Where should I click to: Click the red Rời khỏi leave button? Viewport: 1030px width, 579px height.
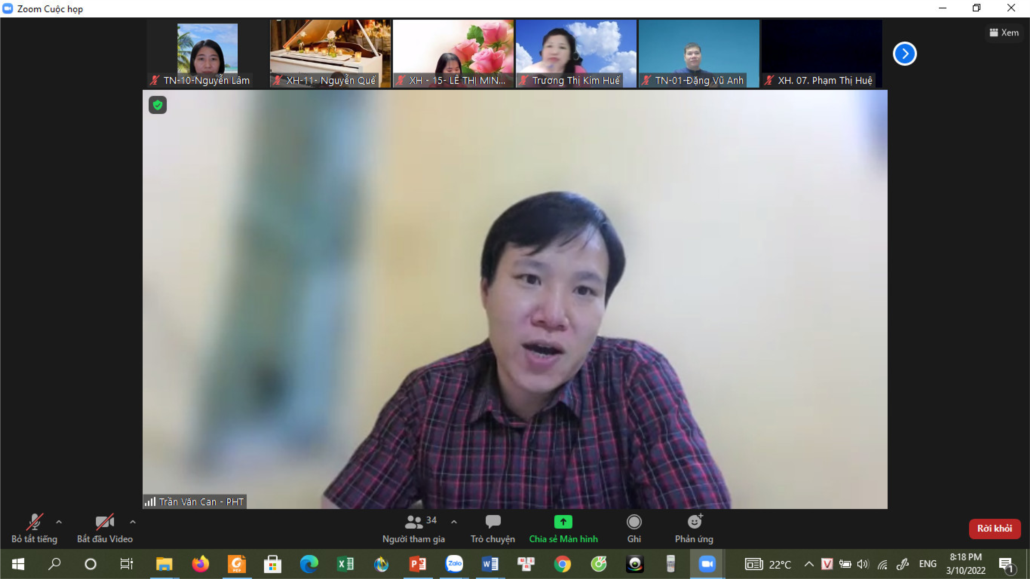[x=994, y=529]
